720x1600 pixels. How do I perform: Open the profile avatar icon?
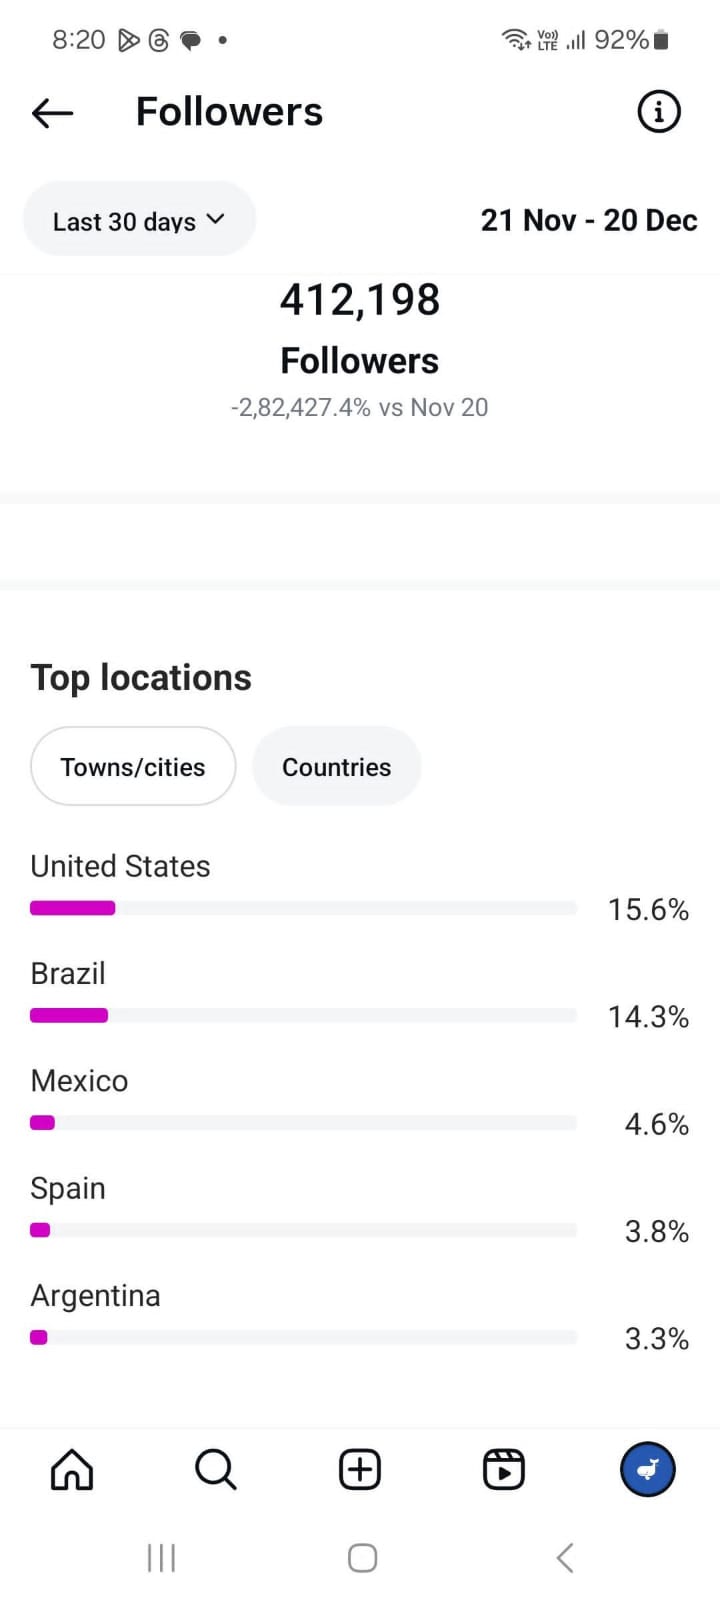[648, 1470]
